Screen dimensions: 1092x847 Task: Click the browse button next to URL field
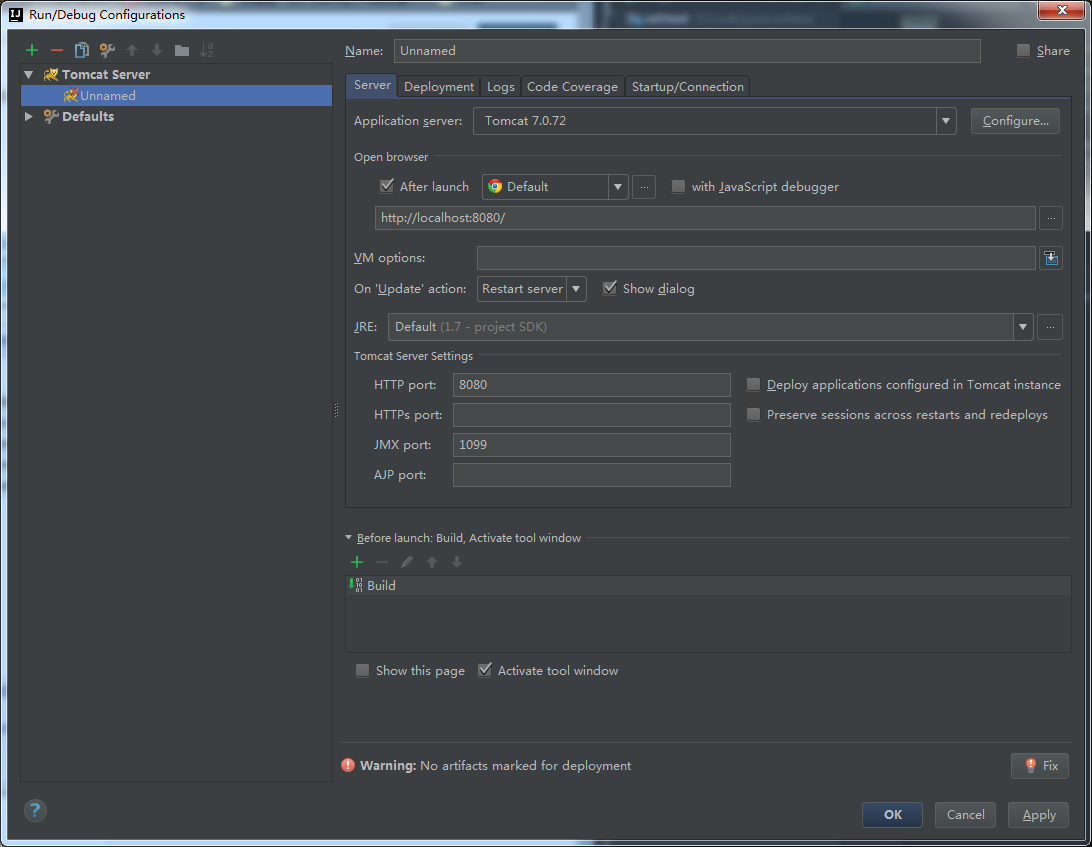(x=1050, y=218)
